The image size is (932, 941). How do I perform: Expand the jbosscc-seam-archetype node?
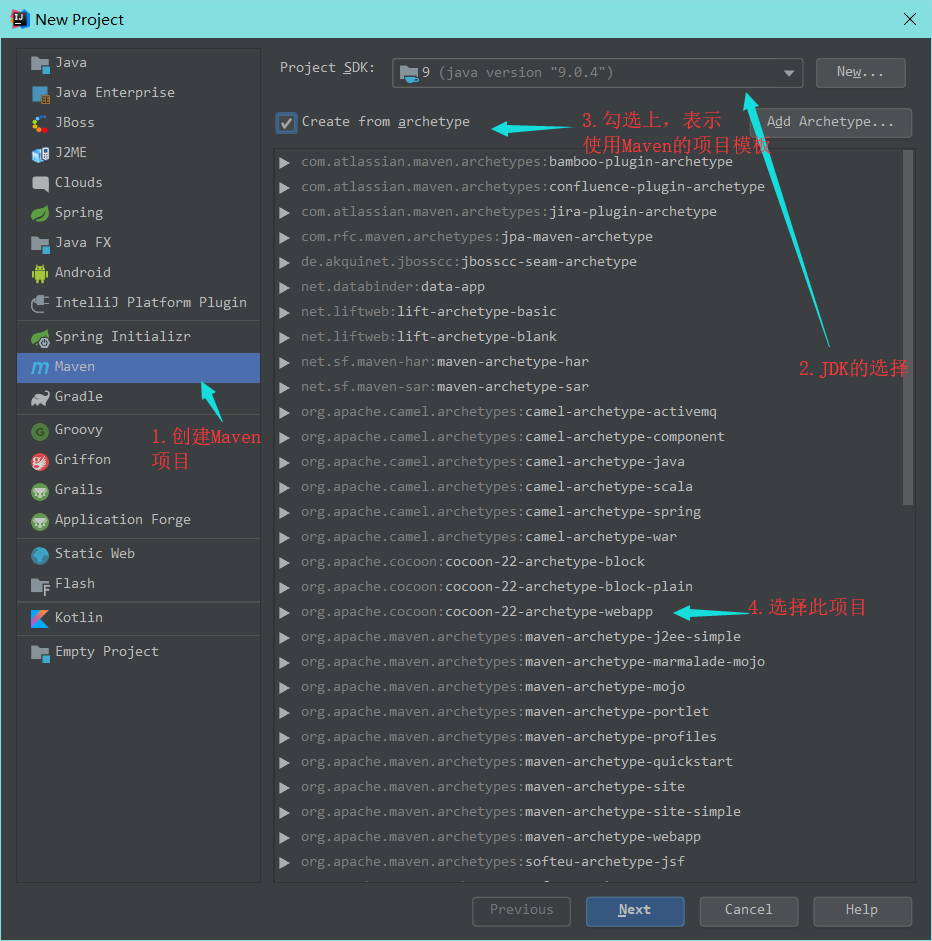(x=284, y=263)
